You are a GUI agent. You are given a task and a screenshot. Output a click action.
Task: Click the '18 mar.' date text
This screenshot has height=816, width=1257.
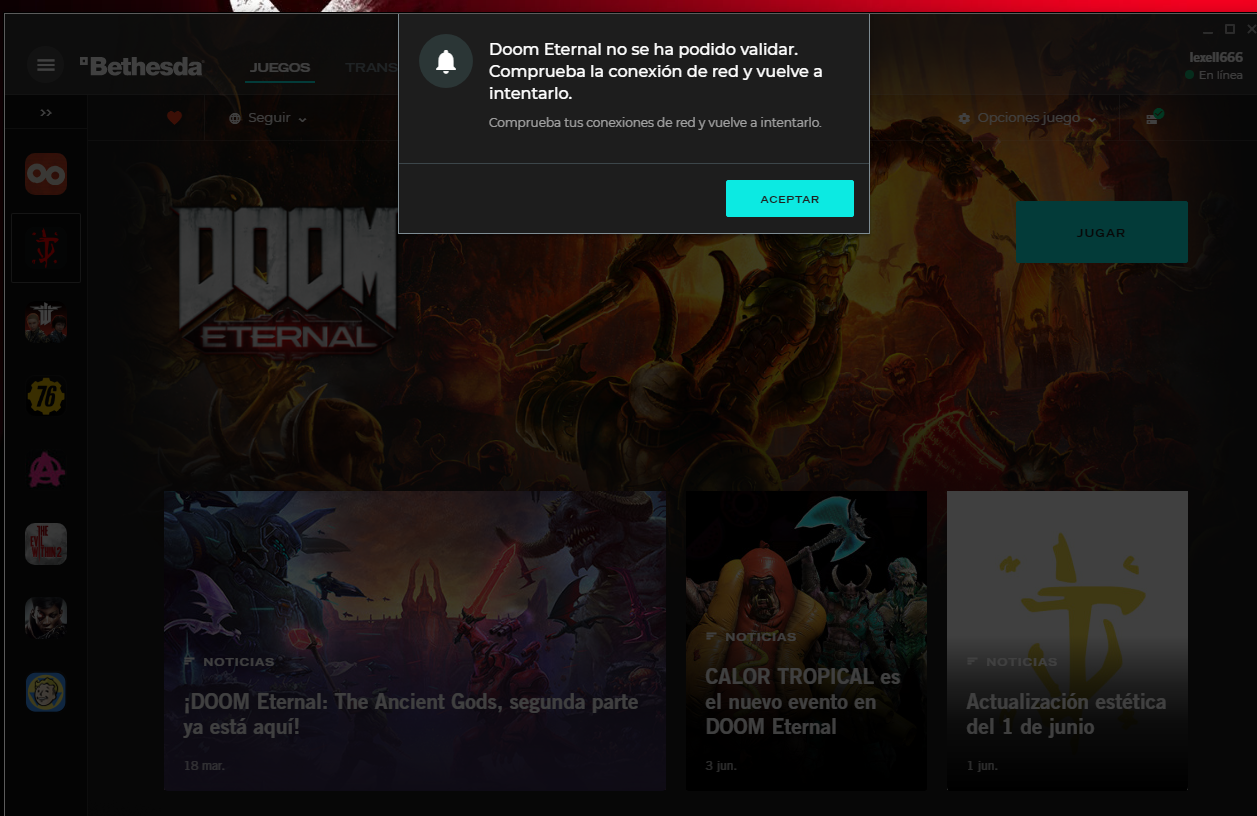coord(204,766)
